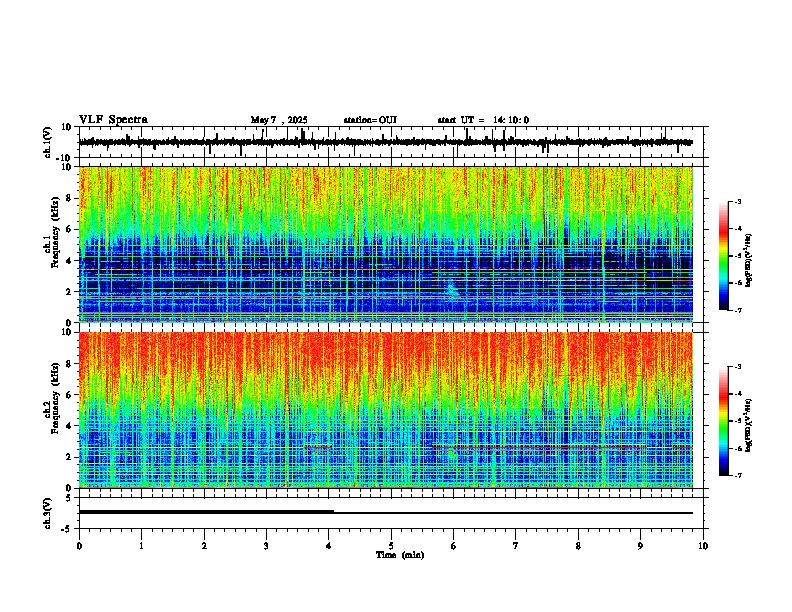Click the "-3" label on ch.2 colorbar

pyautogui.click(x=738, y=367)
